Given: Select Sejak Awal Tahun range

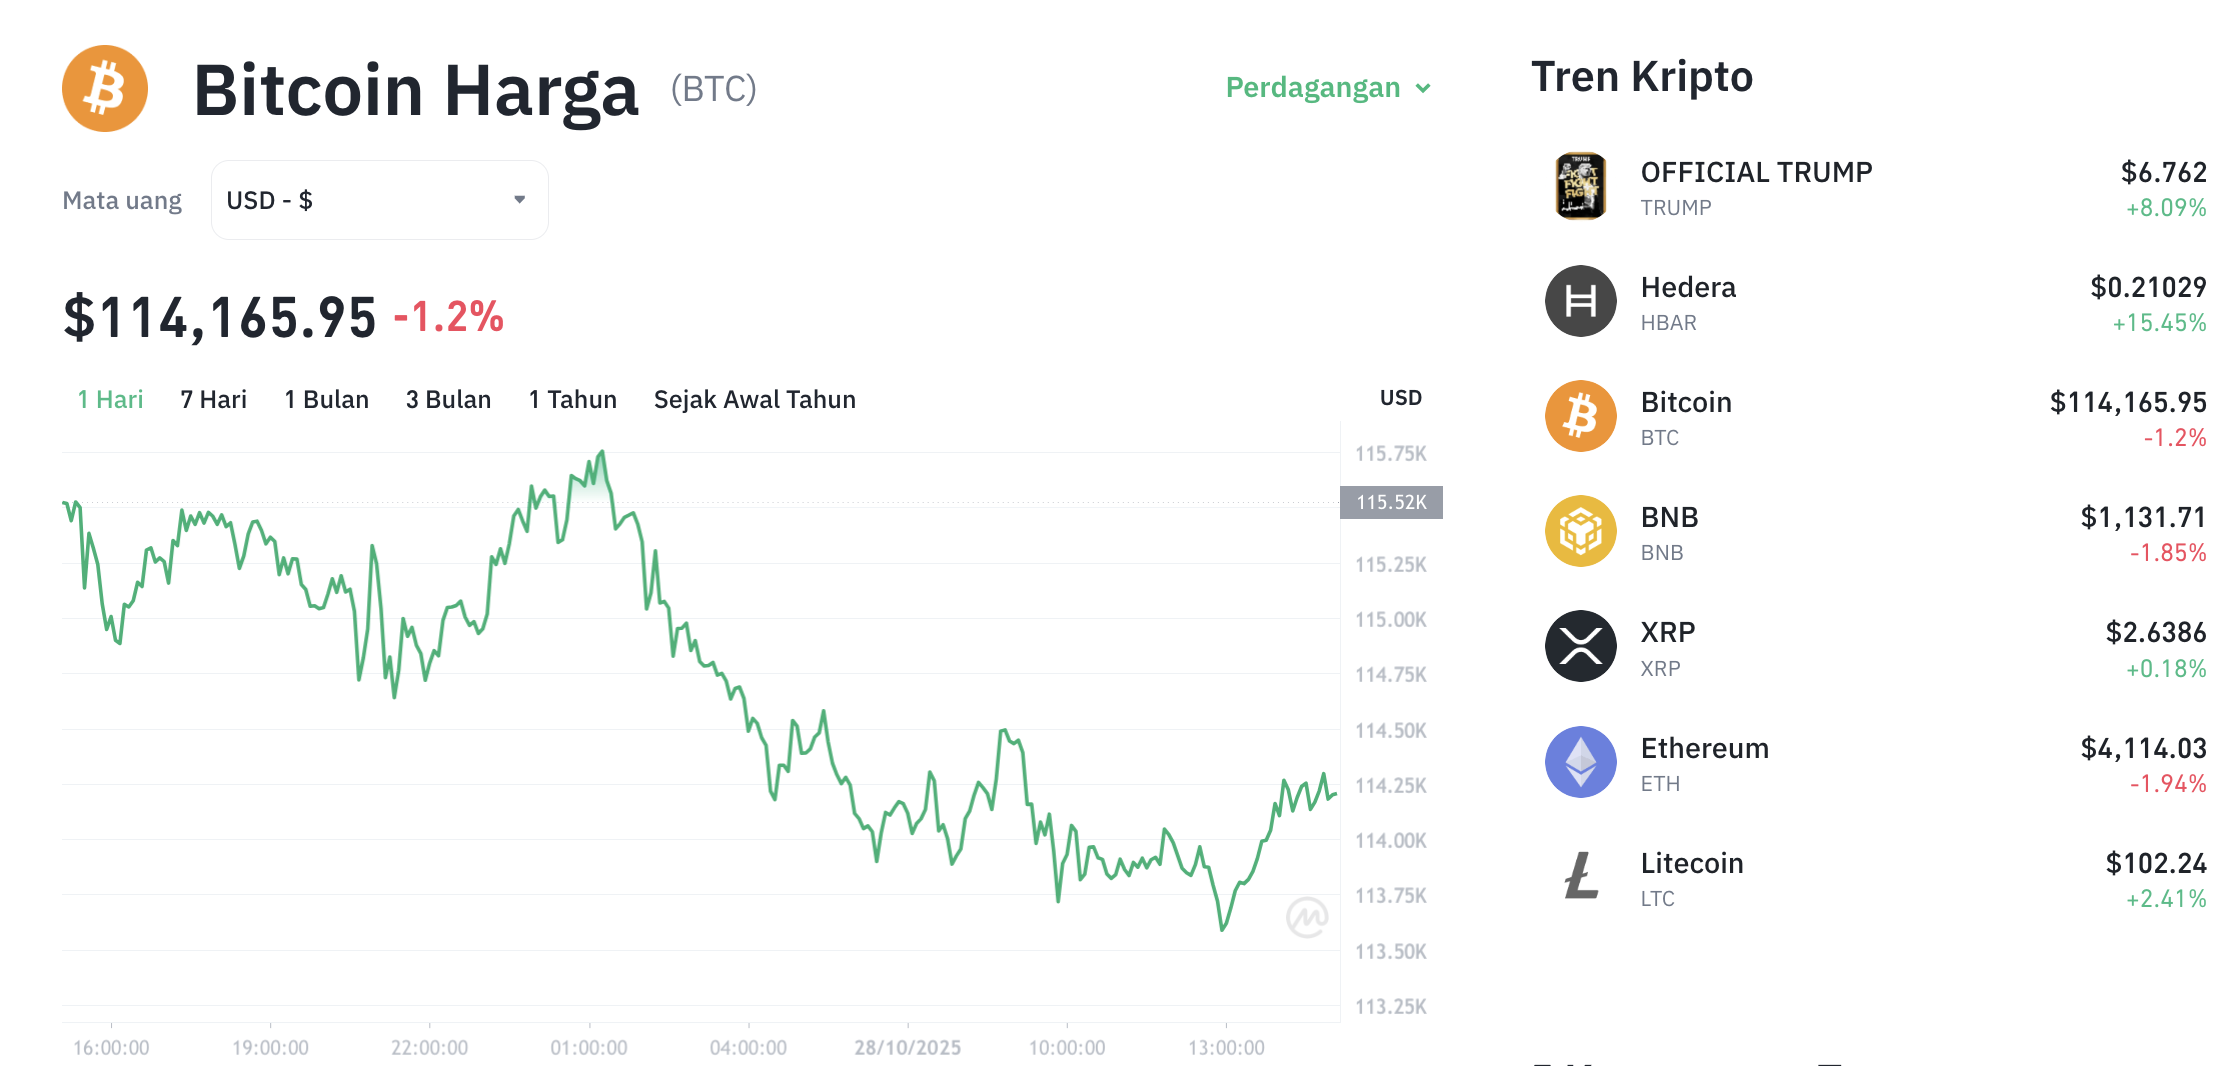Looking at the screenshot, I should coord(754,400).
